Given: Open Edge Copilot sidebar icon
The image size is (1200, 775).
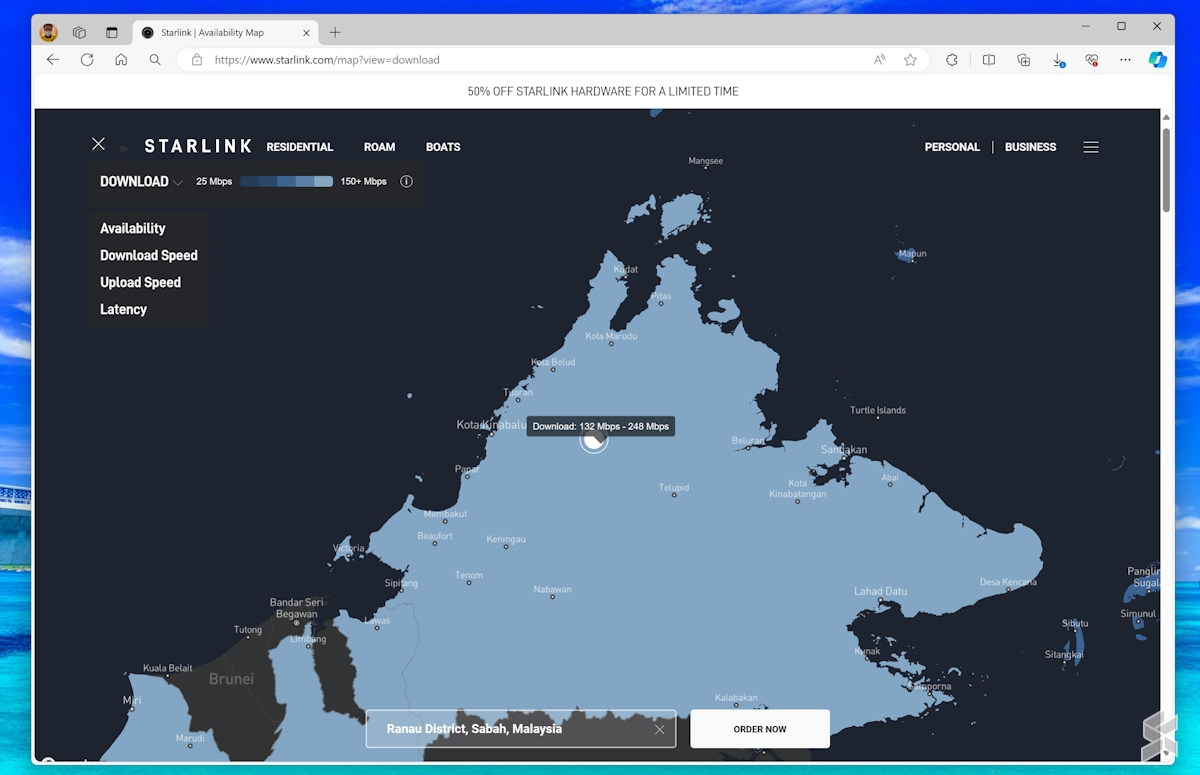Looking at the screenshot, I should (x=1157, y=60).
